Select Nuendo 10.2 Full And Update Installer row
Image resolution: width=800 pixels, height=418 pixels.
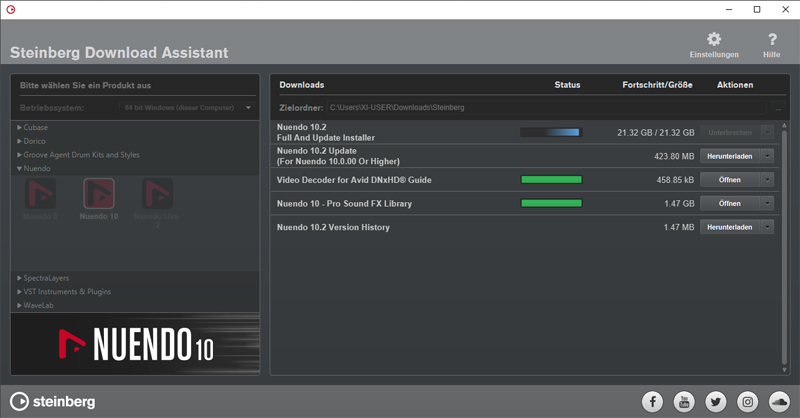pyautogui.click(x=525, y=132)
